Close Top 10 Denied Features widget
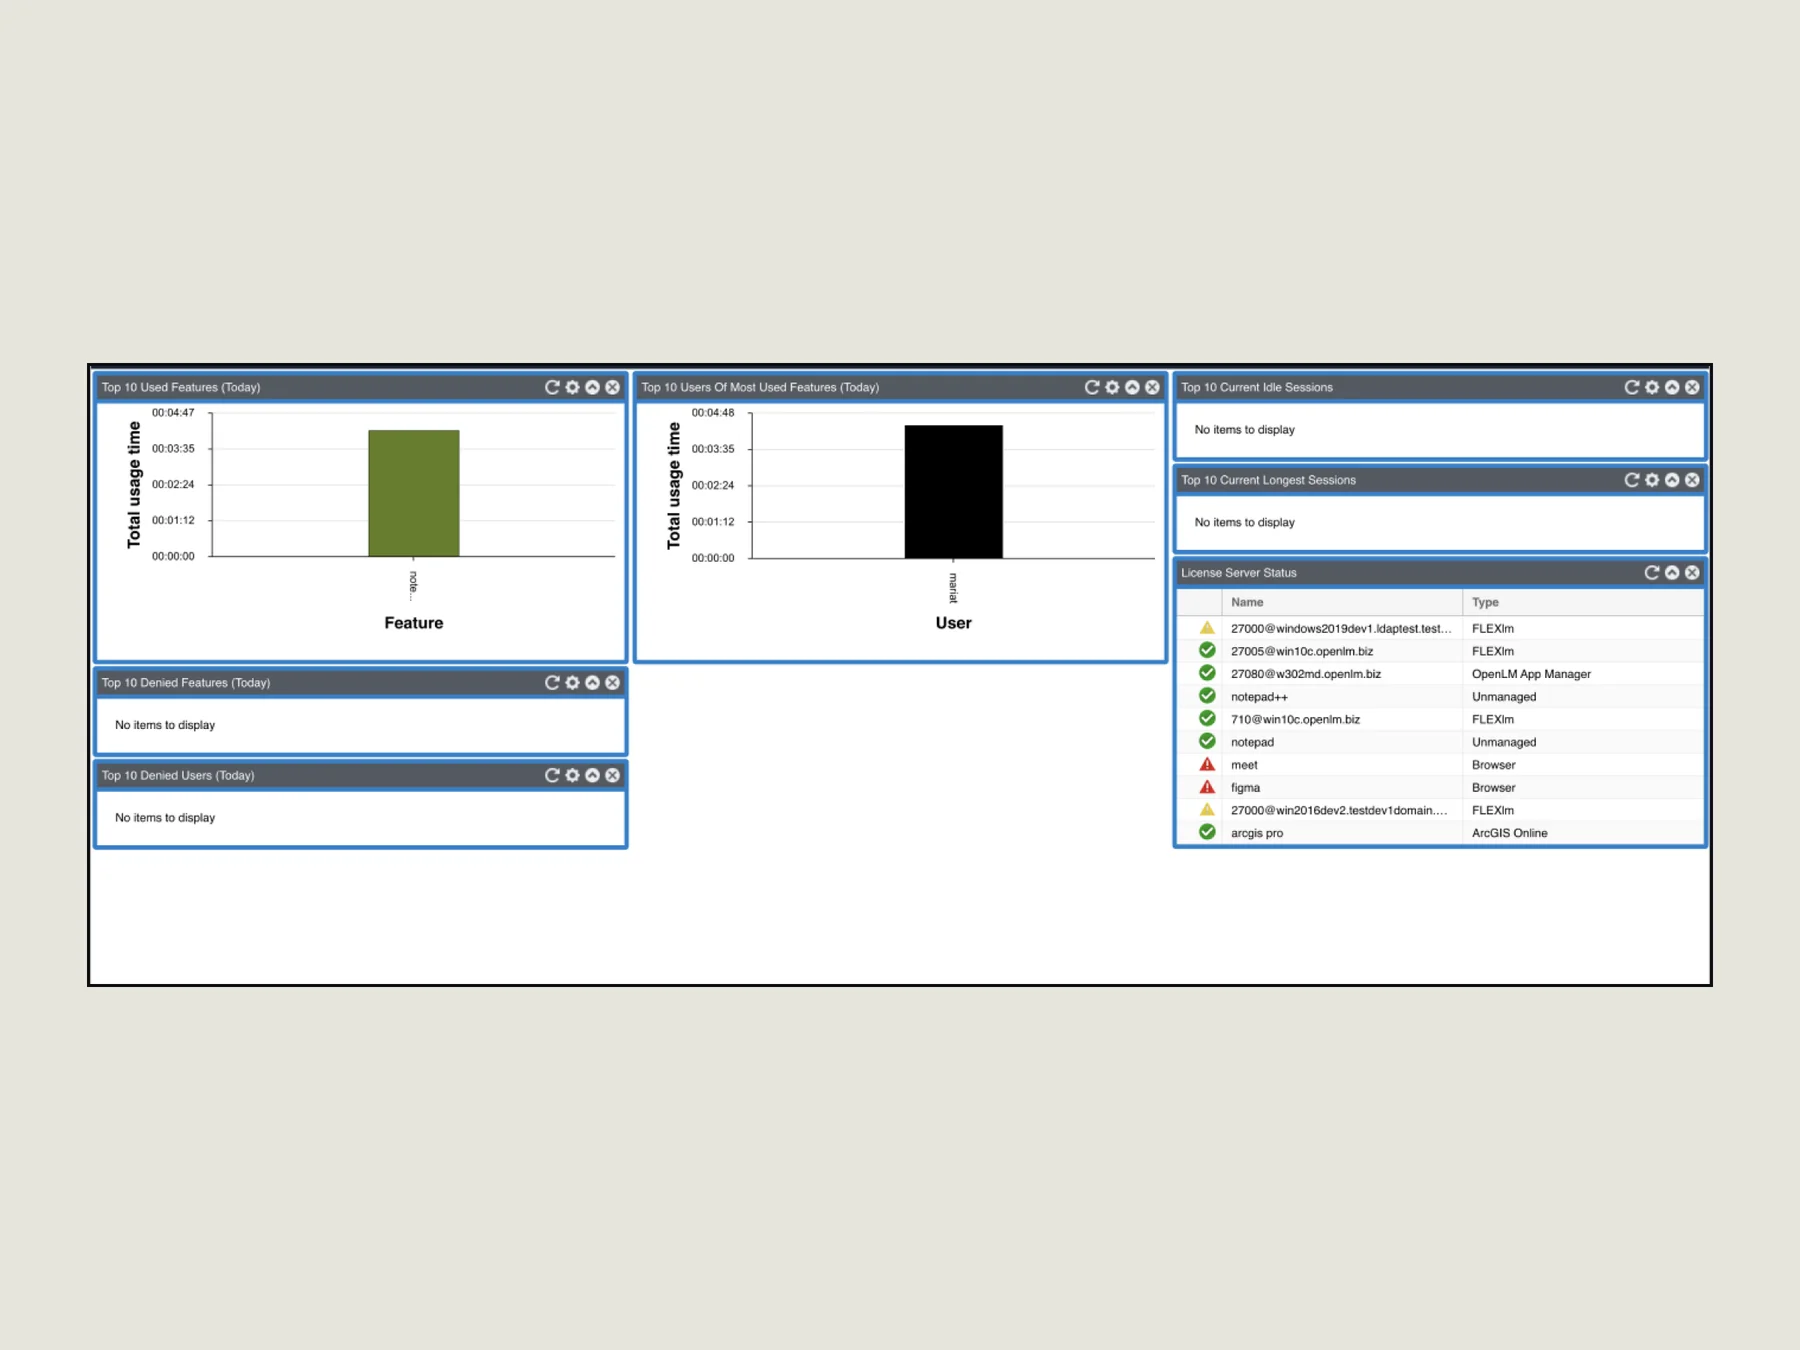This screenshot has height=1350, width=1800. tap(612, 683)
